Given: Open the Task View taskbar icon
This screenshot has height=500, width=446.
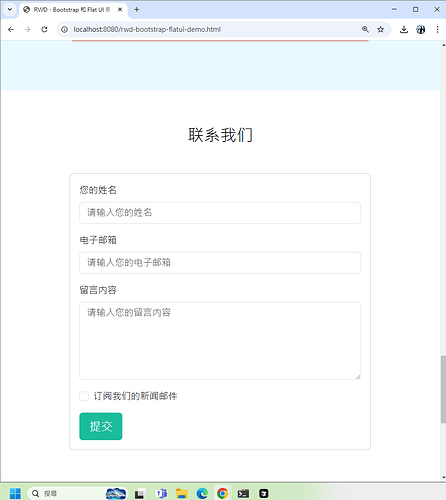Looking at the screenshot, I should [x=139, y=494].
